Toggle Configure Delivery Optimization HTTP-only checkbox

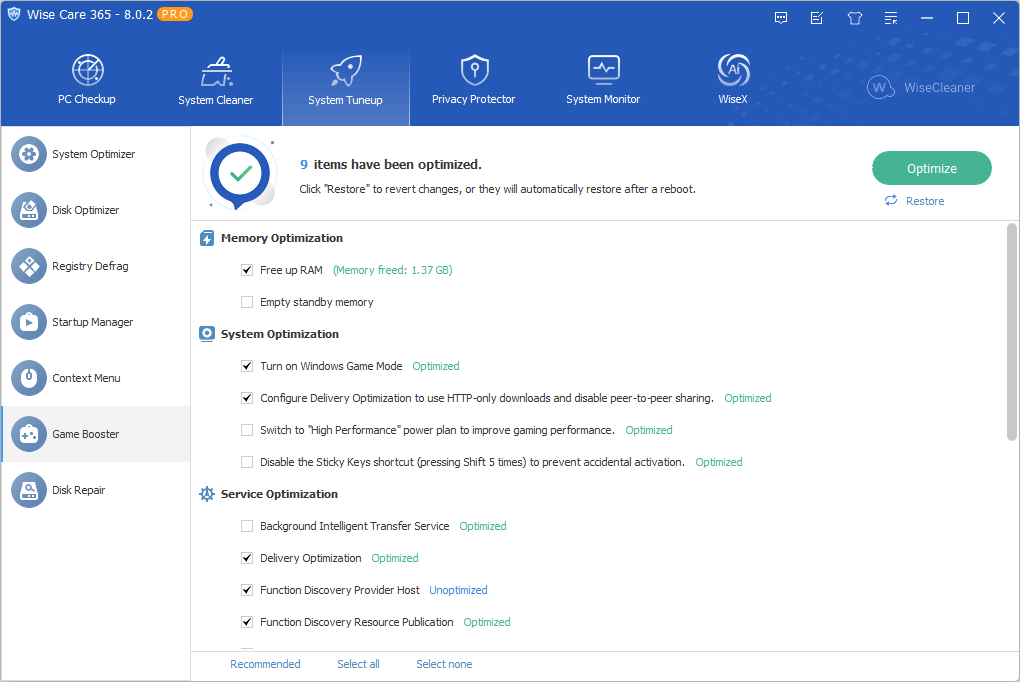point(247,398)
